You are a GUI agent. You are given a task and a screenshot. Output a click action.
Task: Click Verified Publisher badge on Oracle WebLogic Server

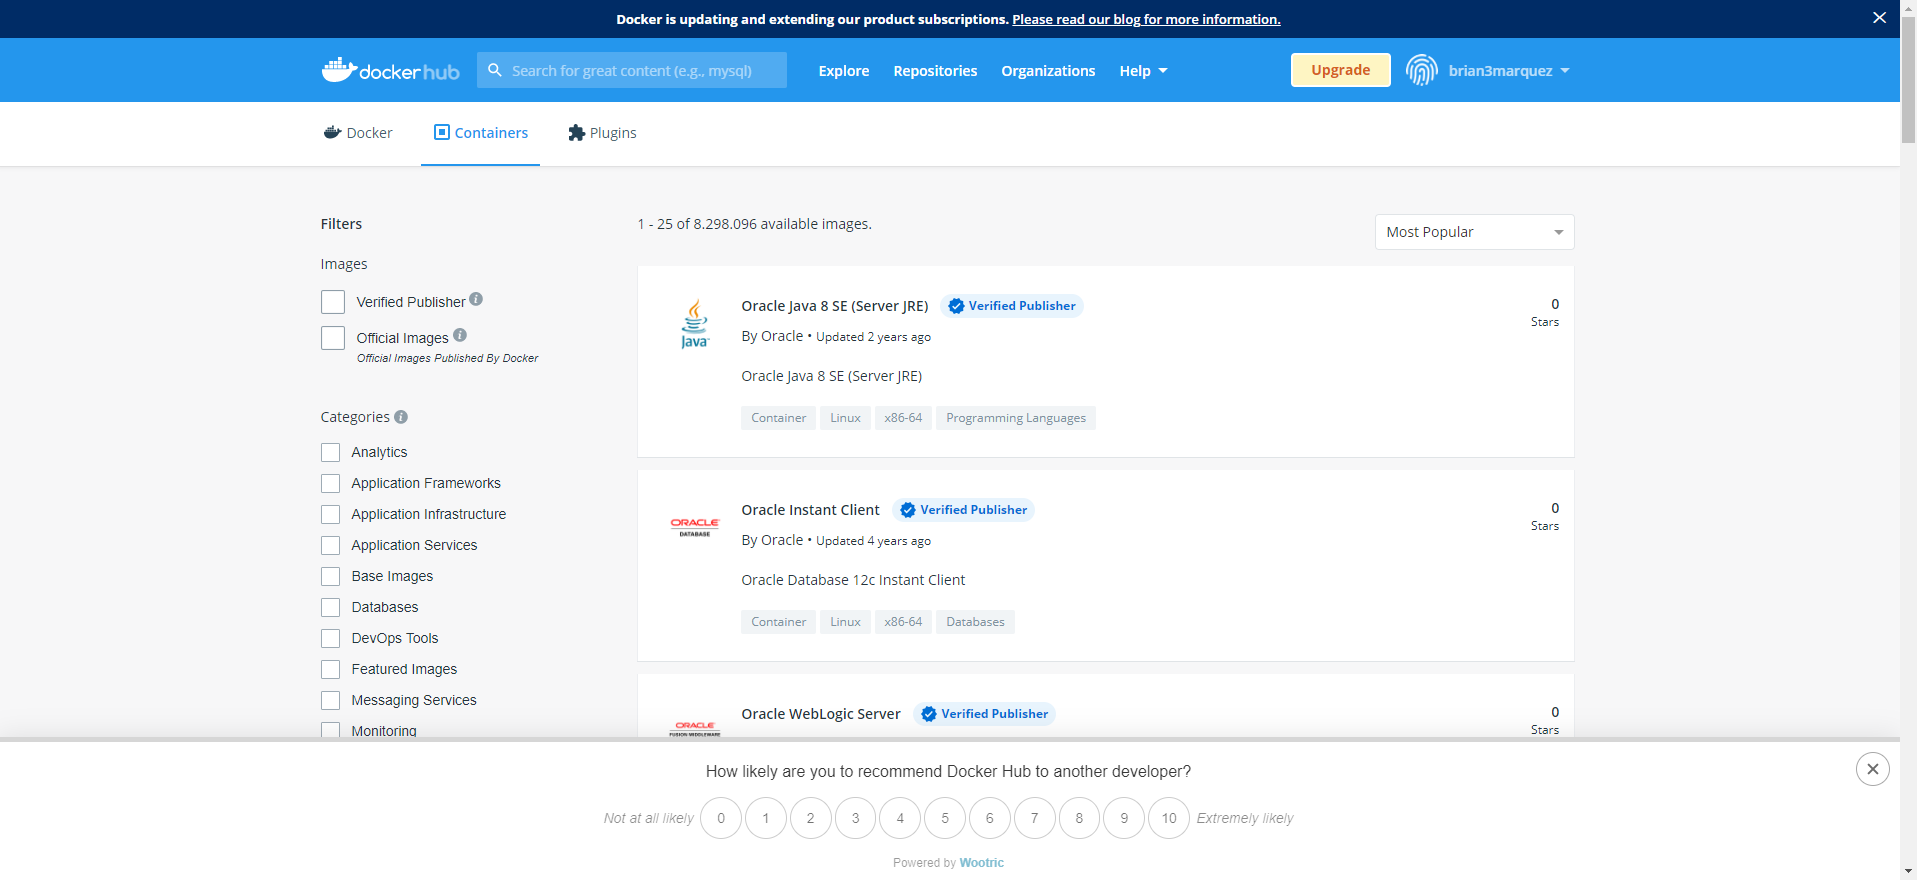(985, 714)
